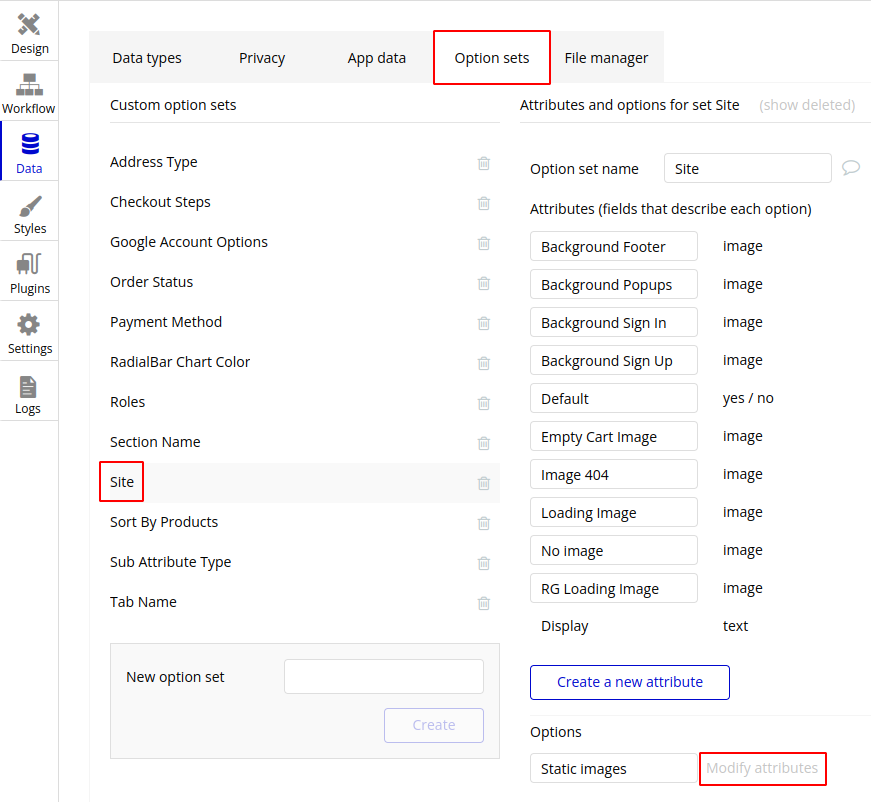Select the Payment Method option set
This screenshot has width=871, height=802.
[x=166, y=322]
